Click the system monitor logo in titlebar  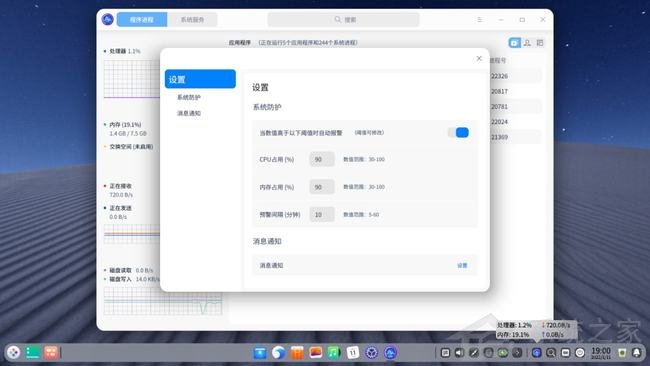(108, 19)
